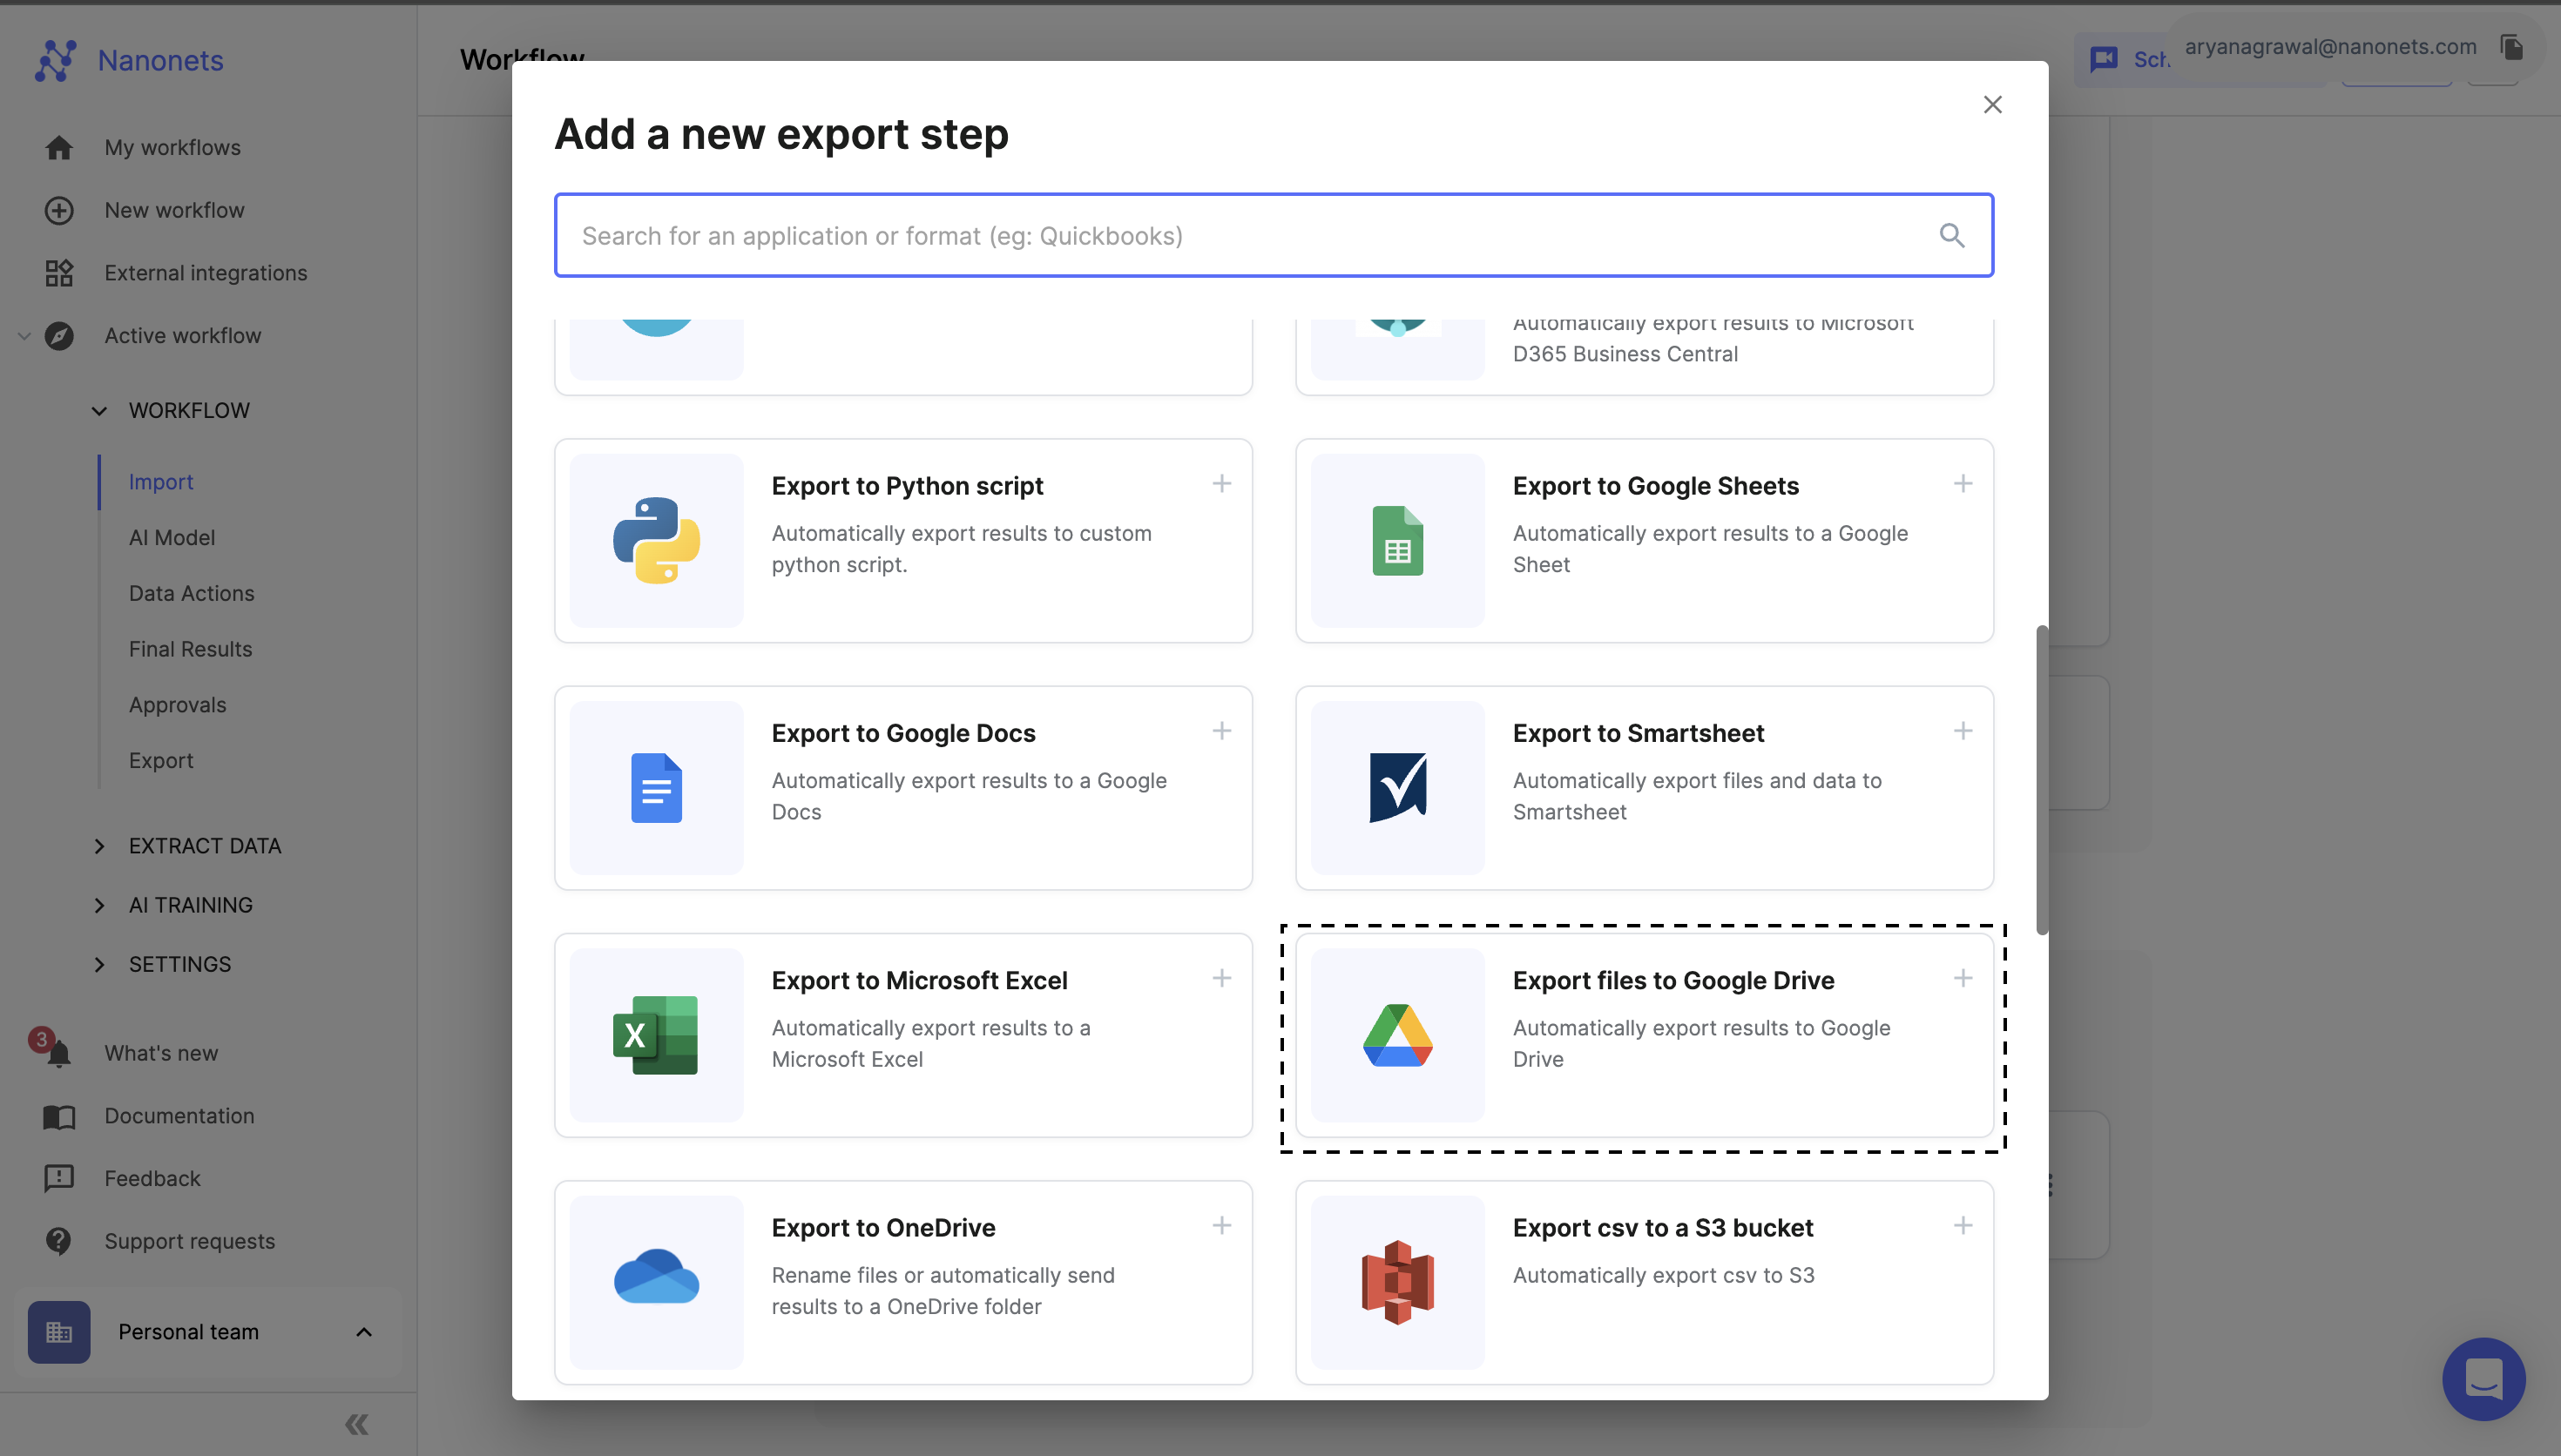2561x1456 pixels.
Task: Click the New workflow plus-circle icon
Action: 59,210
